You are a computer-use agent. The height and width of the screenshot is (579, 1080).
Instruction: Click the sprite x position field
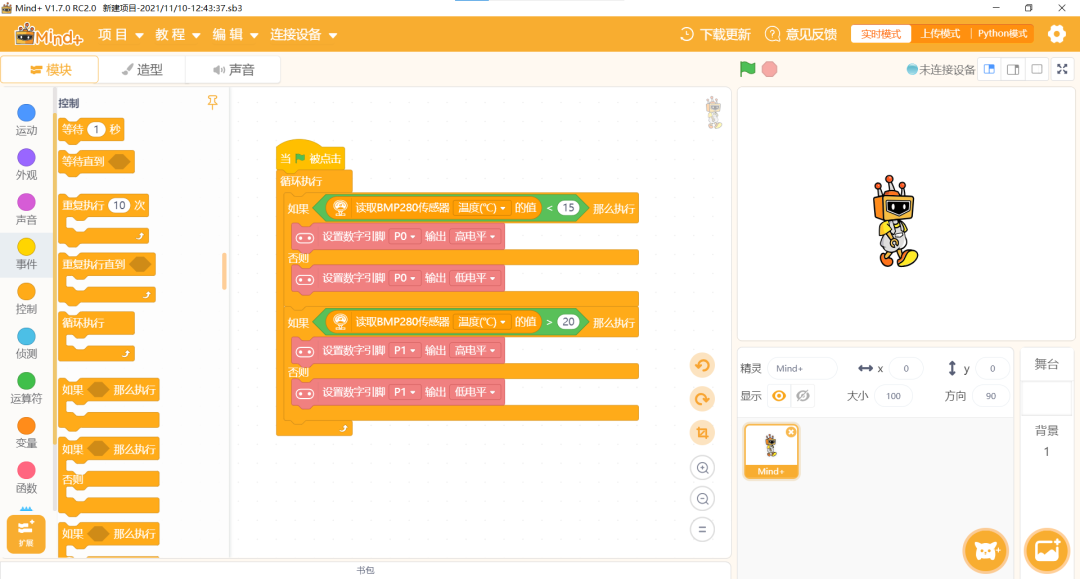click(x=906, y=368)
